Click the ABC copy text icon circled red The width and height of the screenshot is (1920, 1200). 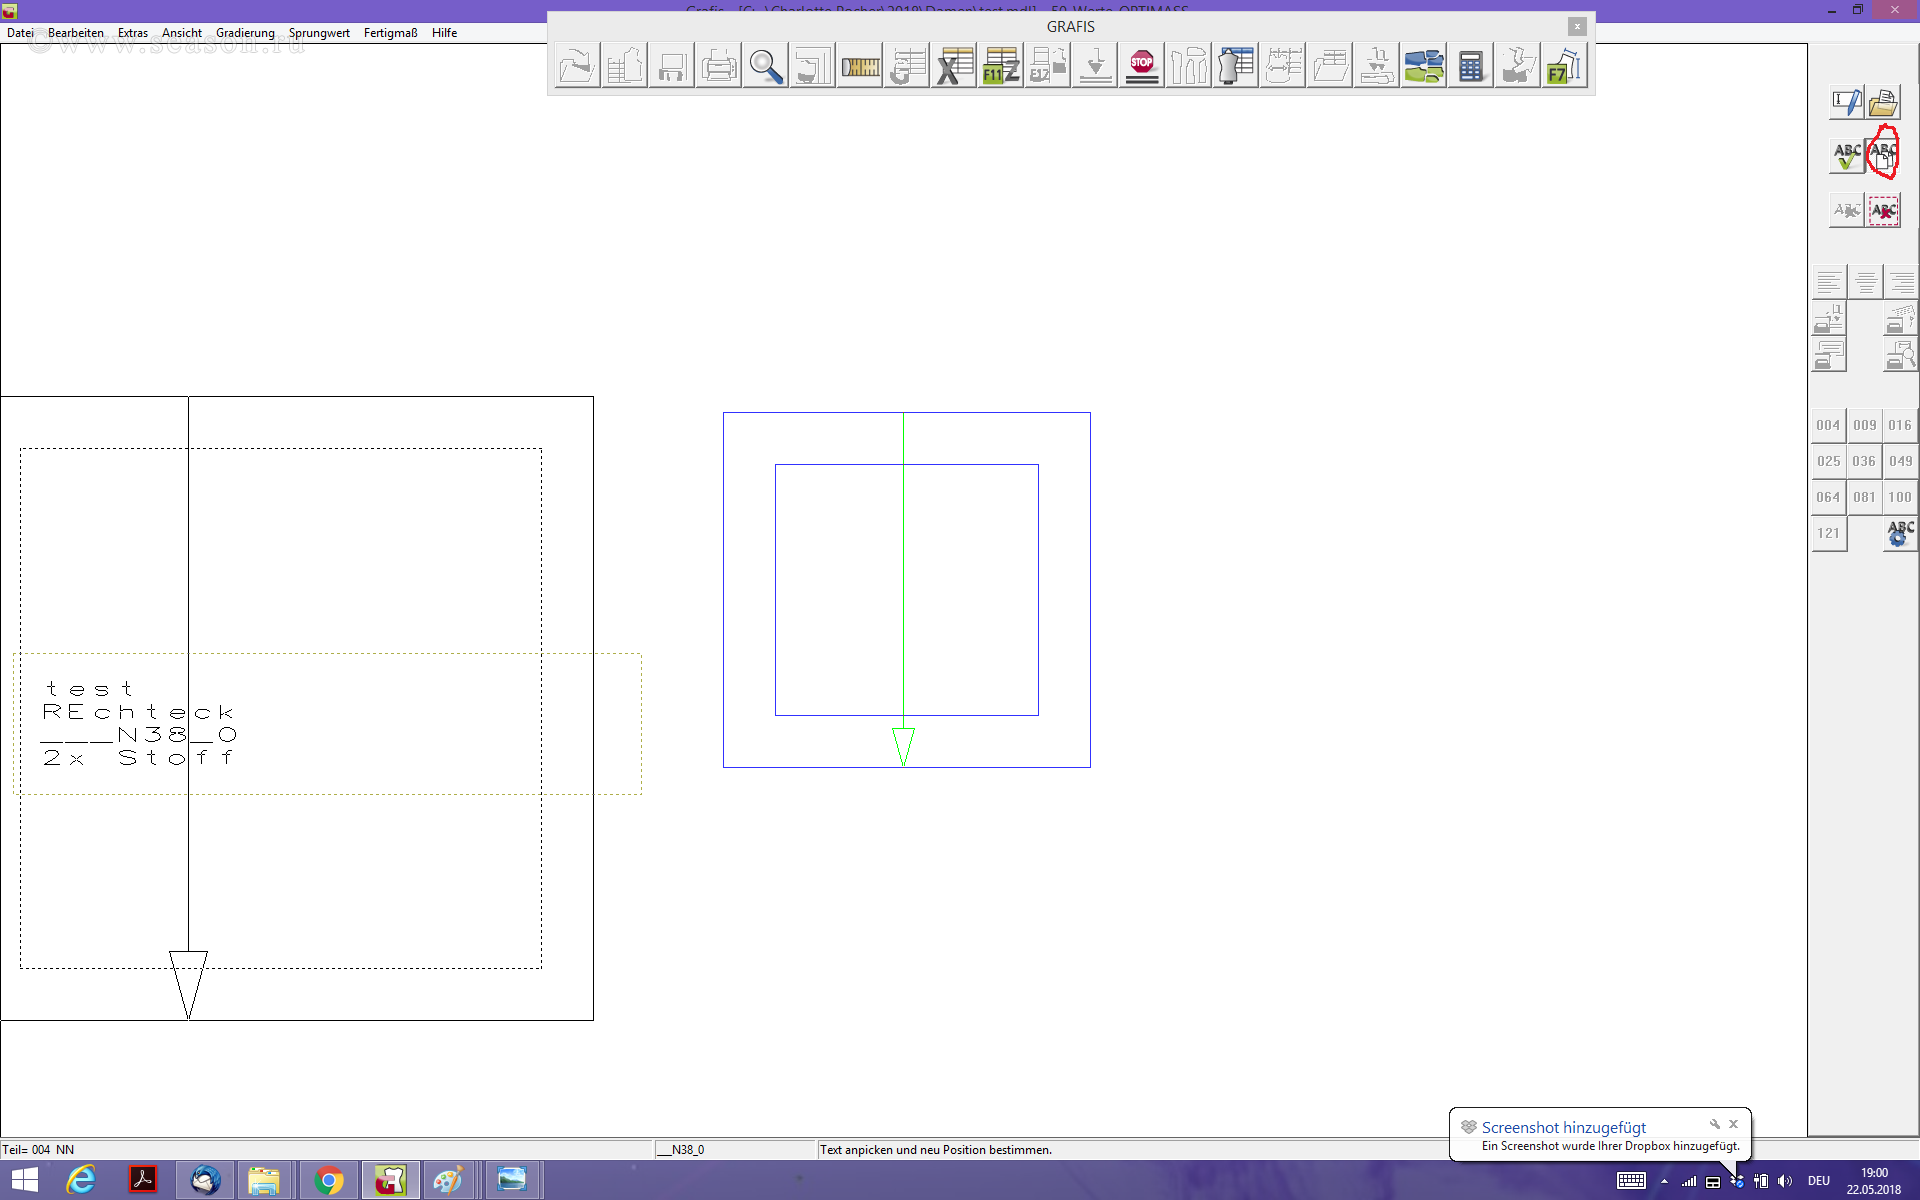(1883, 155)
